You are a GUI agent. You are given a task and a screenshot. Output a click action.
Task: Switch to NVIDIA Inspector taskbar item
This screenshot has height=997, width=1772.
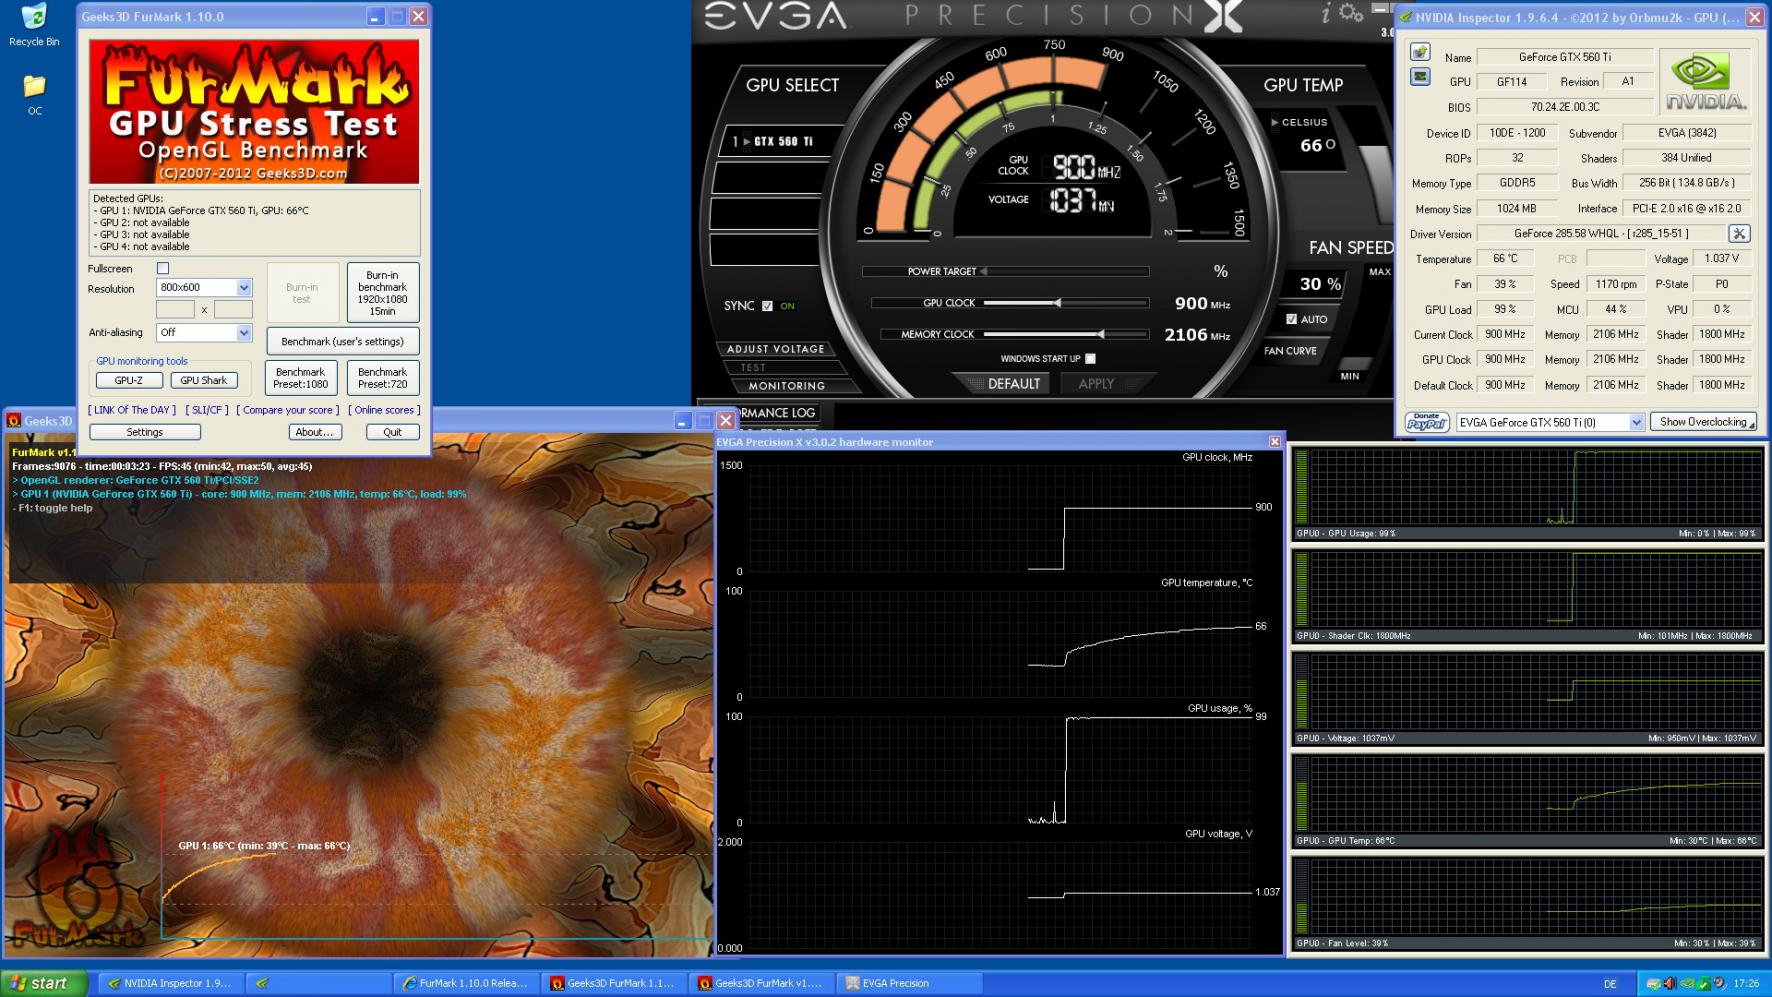[x=170, y=983]
